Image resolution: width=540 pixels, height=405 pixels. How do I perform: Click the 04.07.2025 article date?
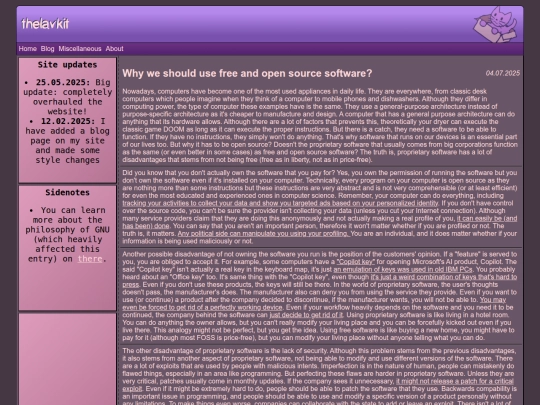tap(502, 73)
